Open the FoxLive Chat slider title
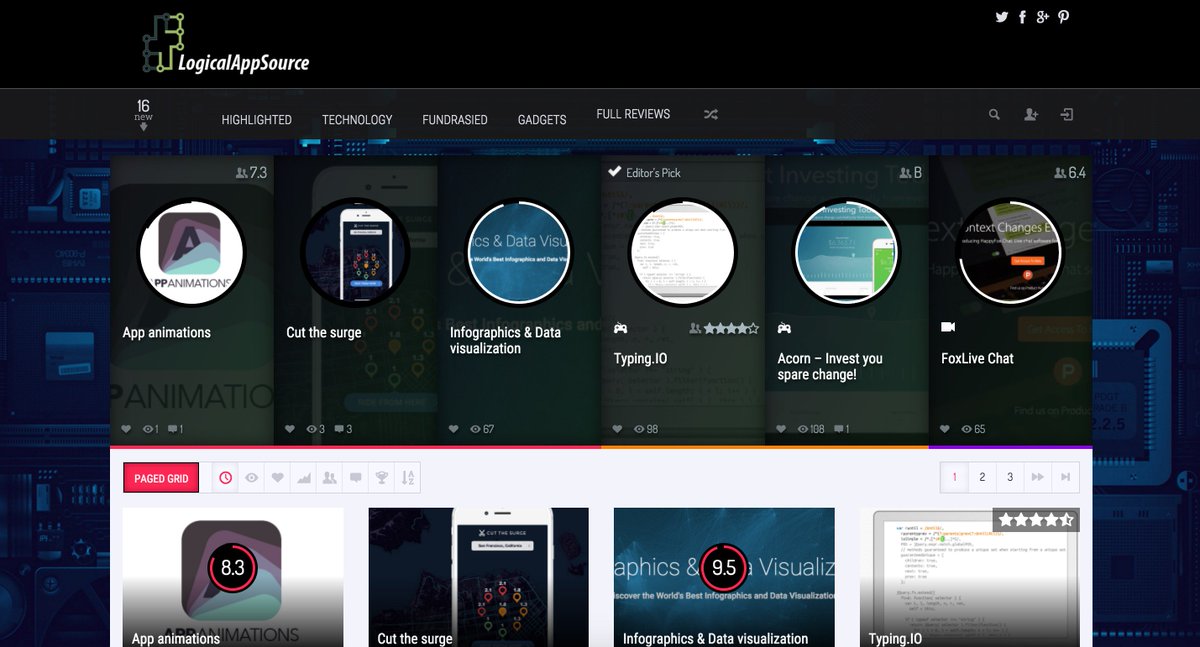1200x647 pixels. pyautogui.click(x=977, y=358)
